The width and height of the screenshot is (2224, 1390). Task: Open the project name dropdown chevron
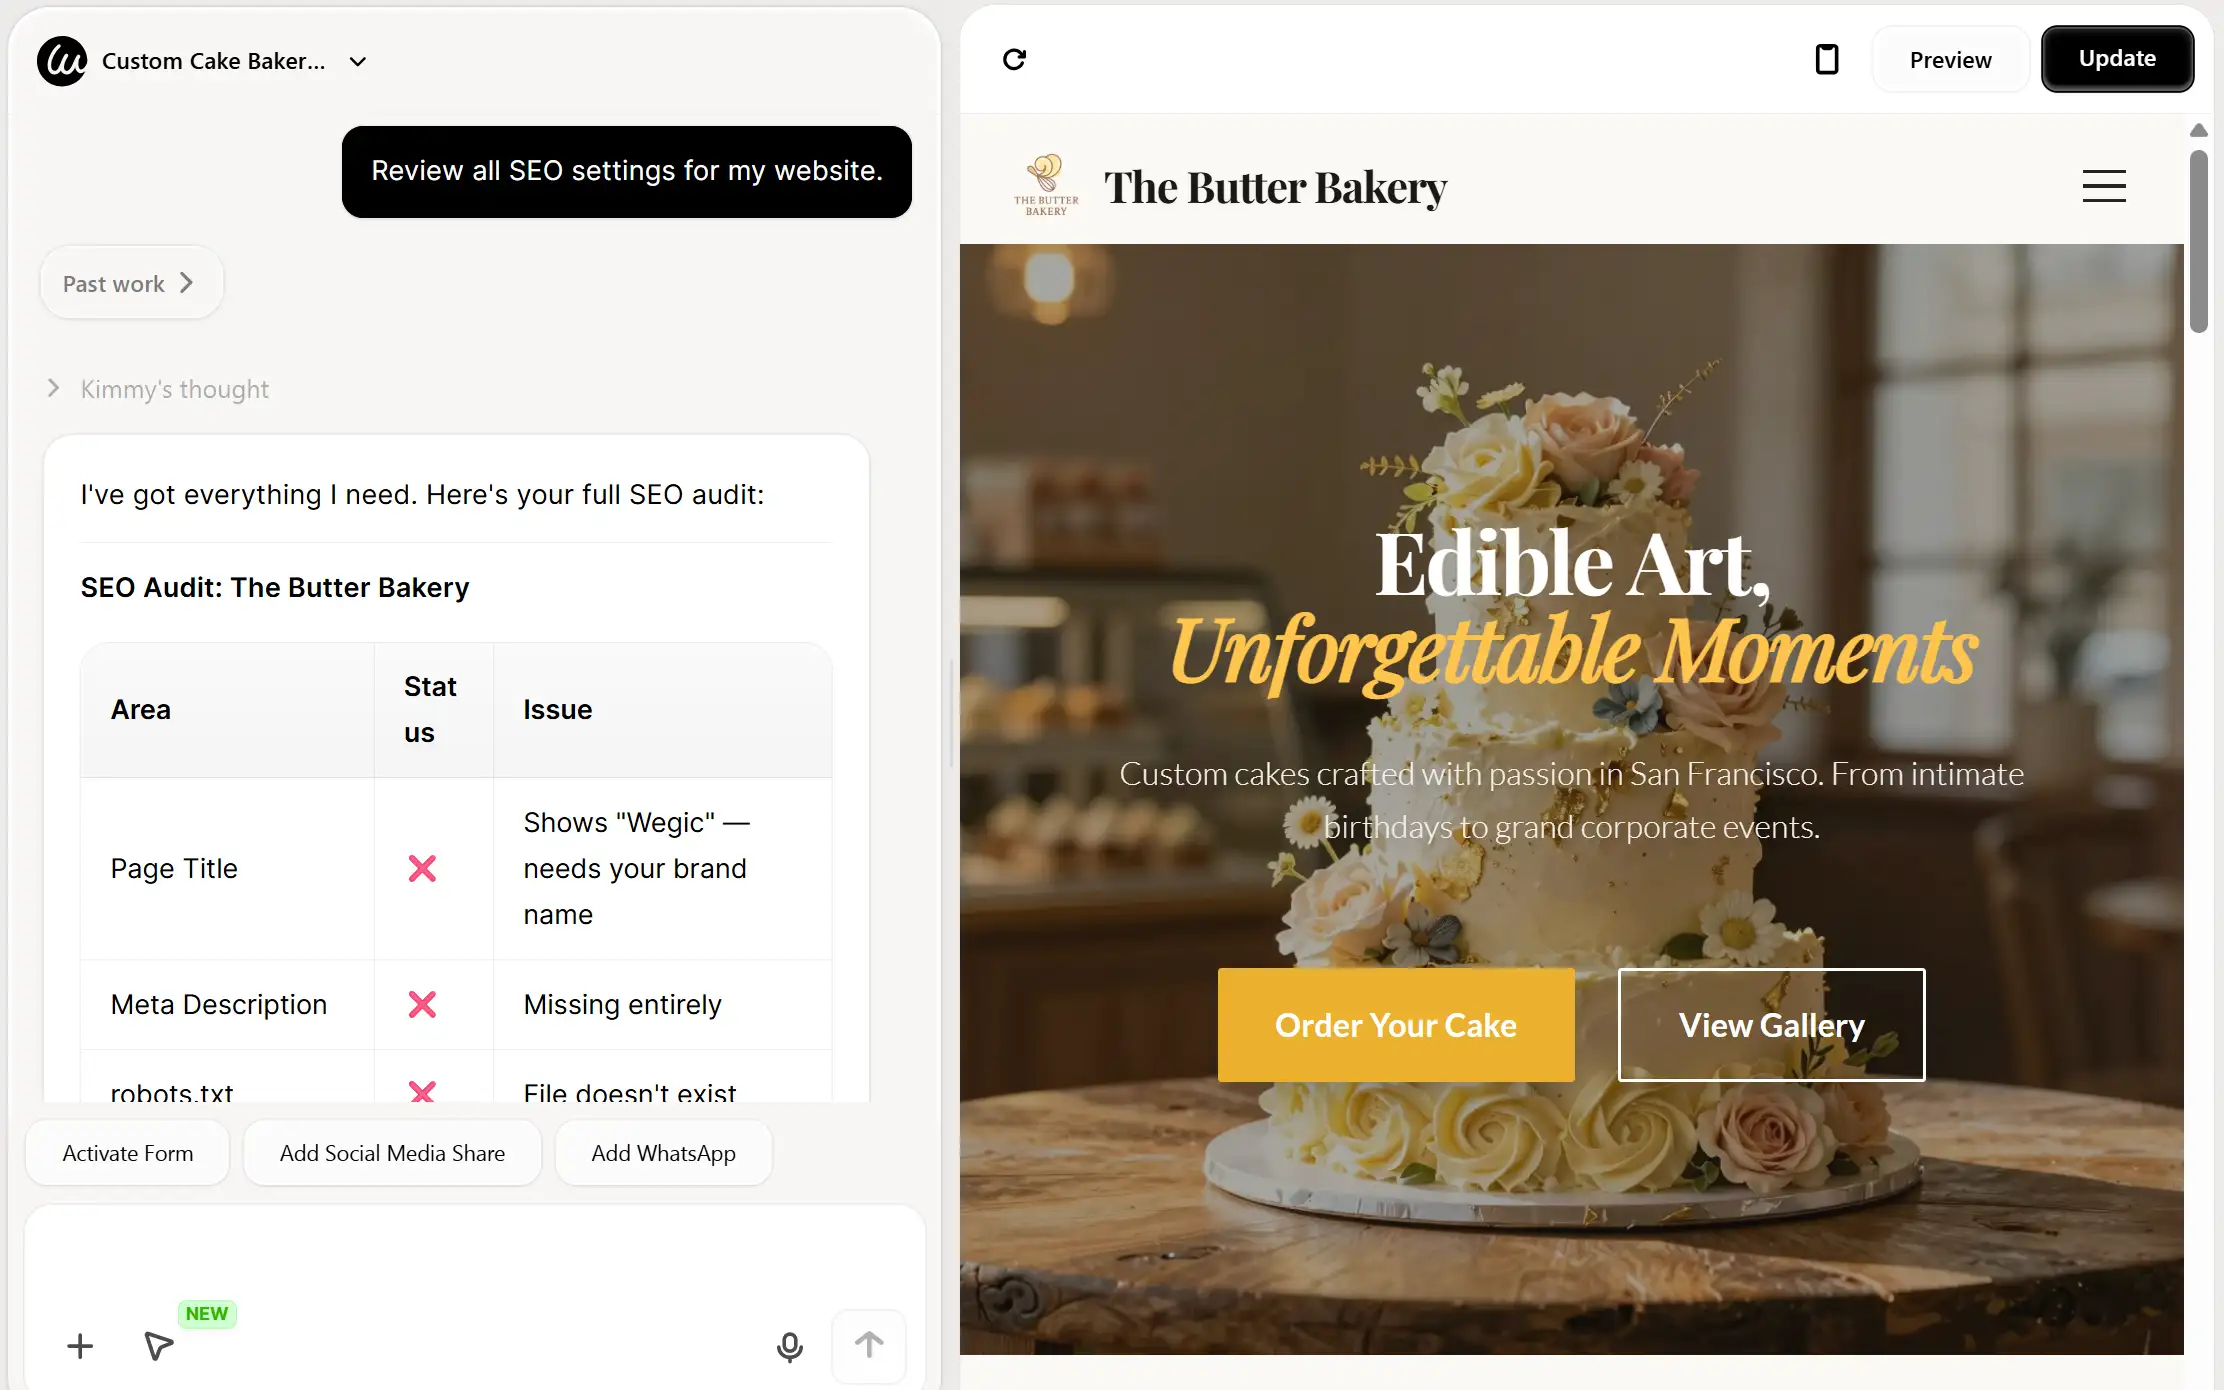pos(357,62)
